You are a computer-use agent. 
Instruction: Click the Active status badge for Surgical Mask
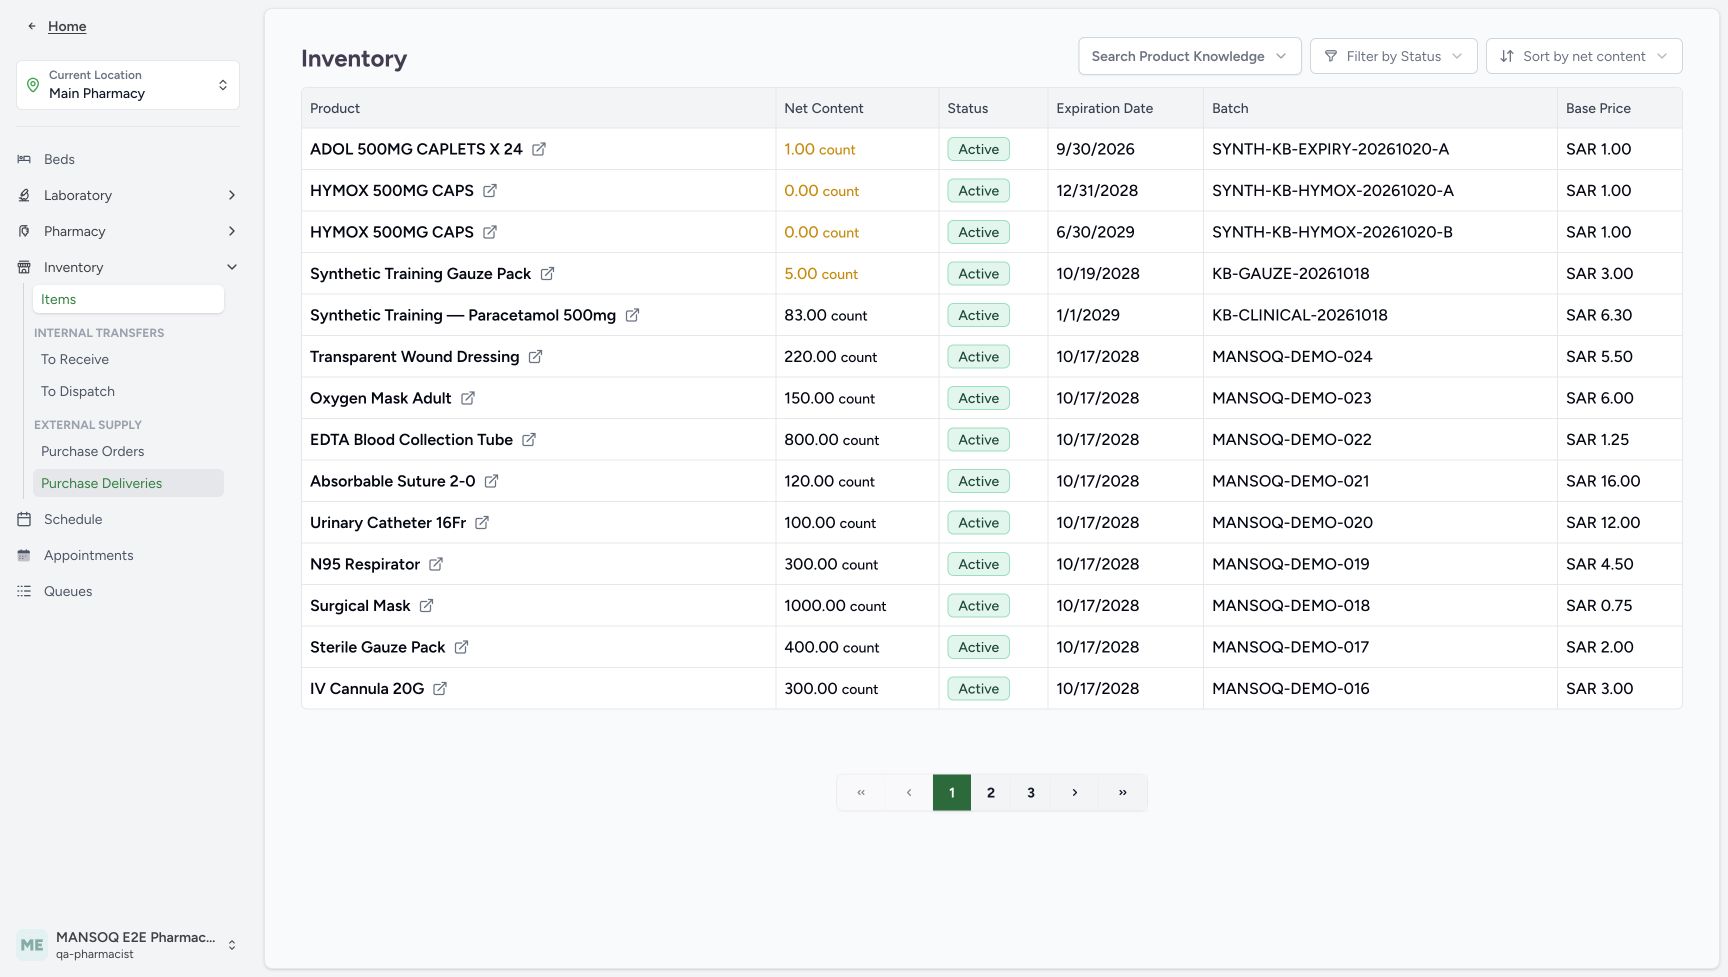click(979, 606)
